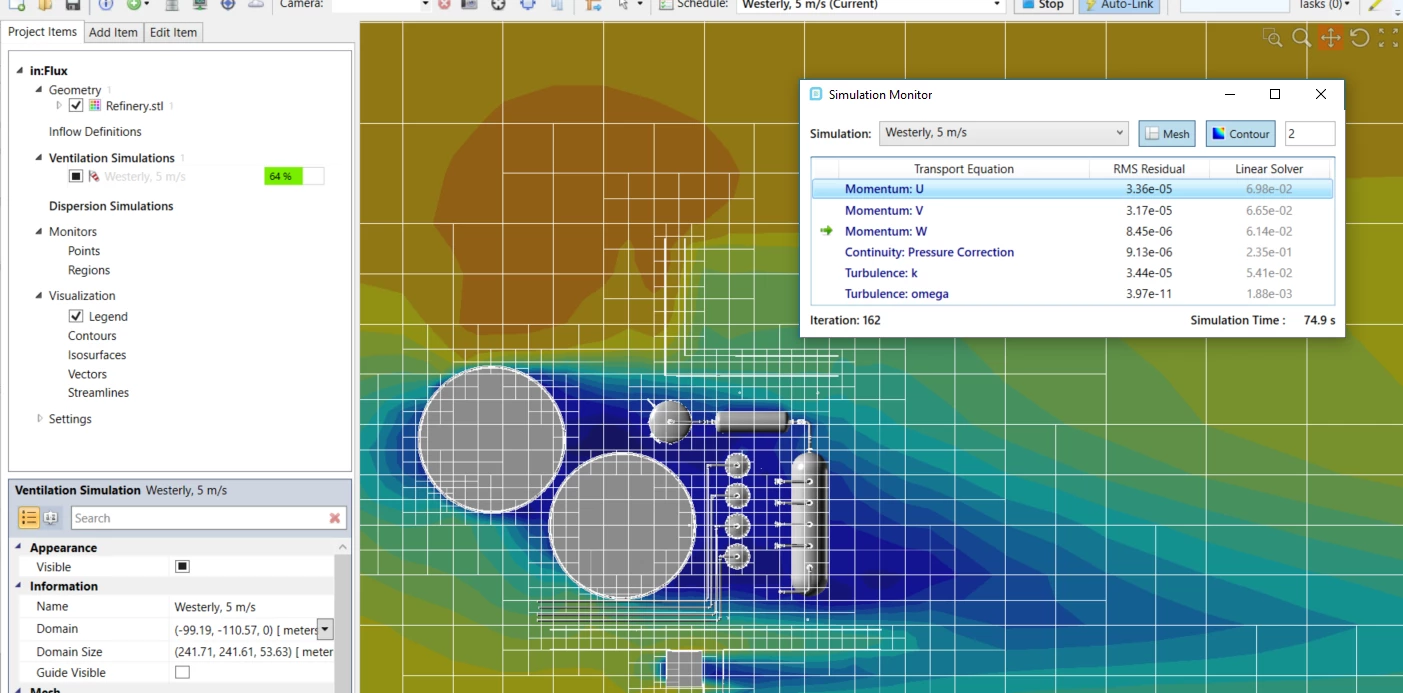The image size is (1403, 693).
Task: Expand the Settings tree node
Action: [x=40, y=419]
